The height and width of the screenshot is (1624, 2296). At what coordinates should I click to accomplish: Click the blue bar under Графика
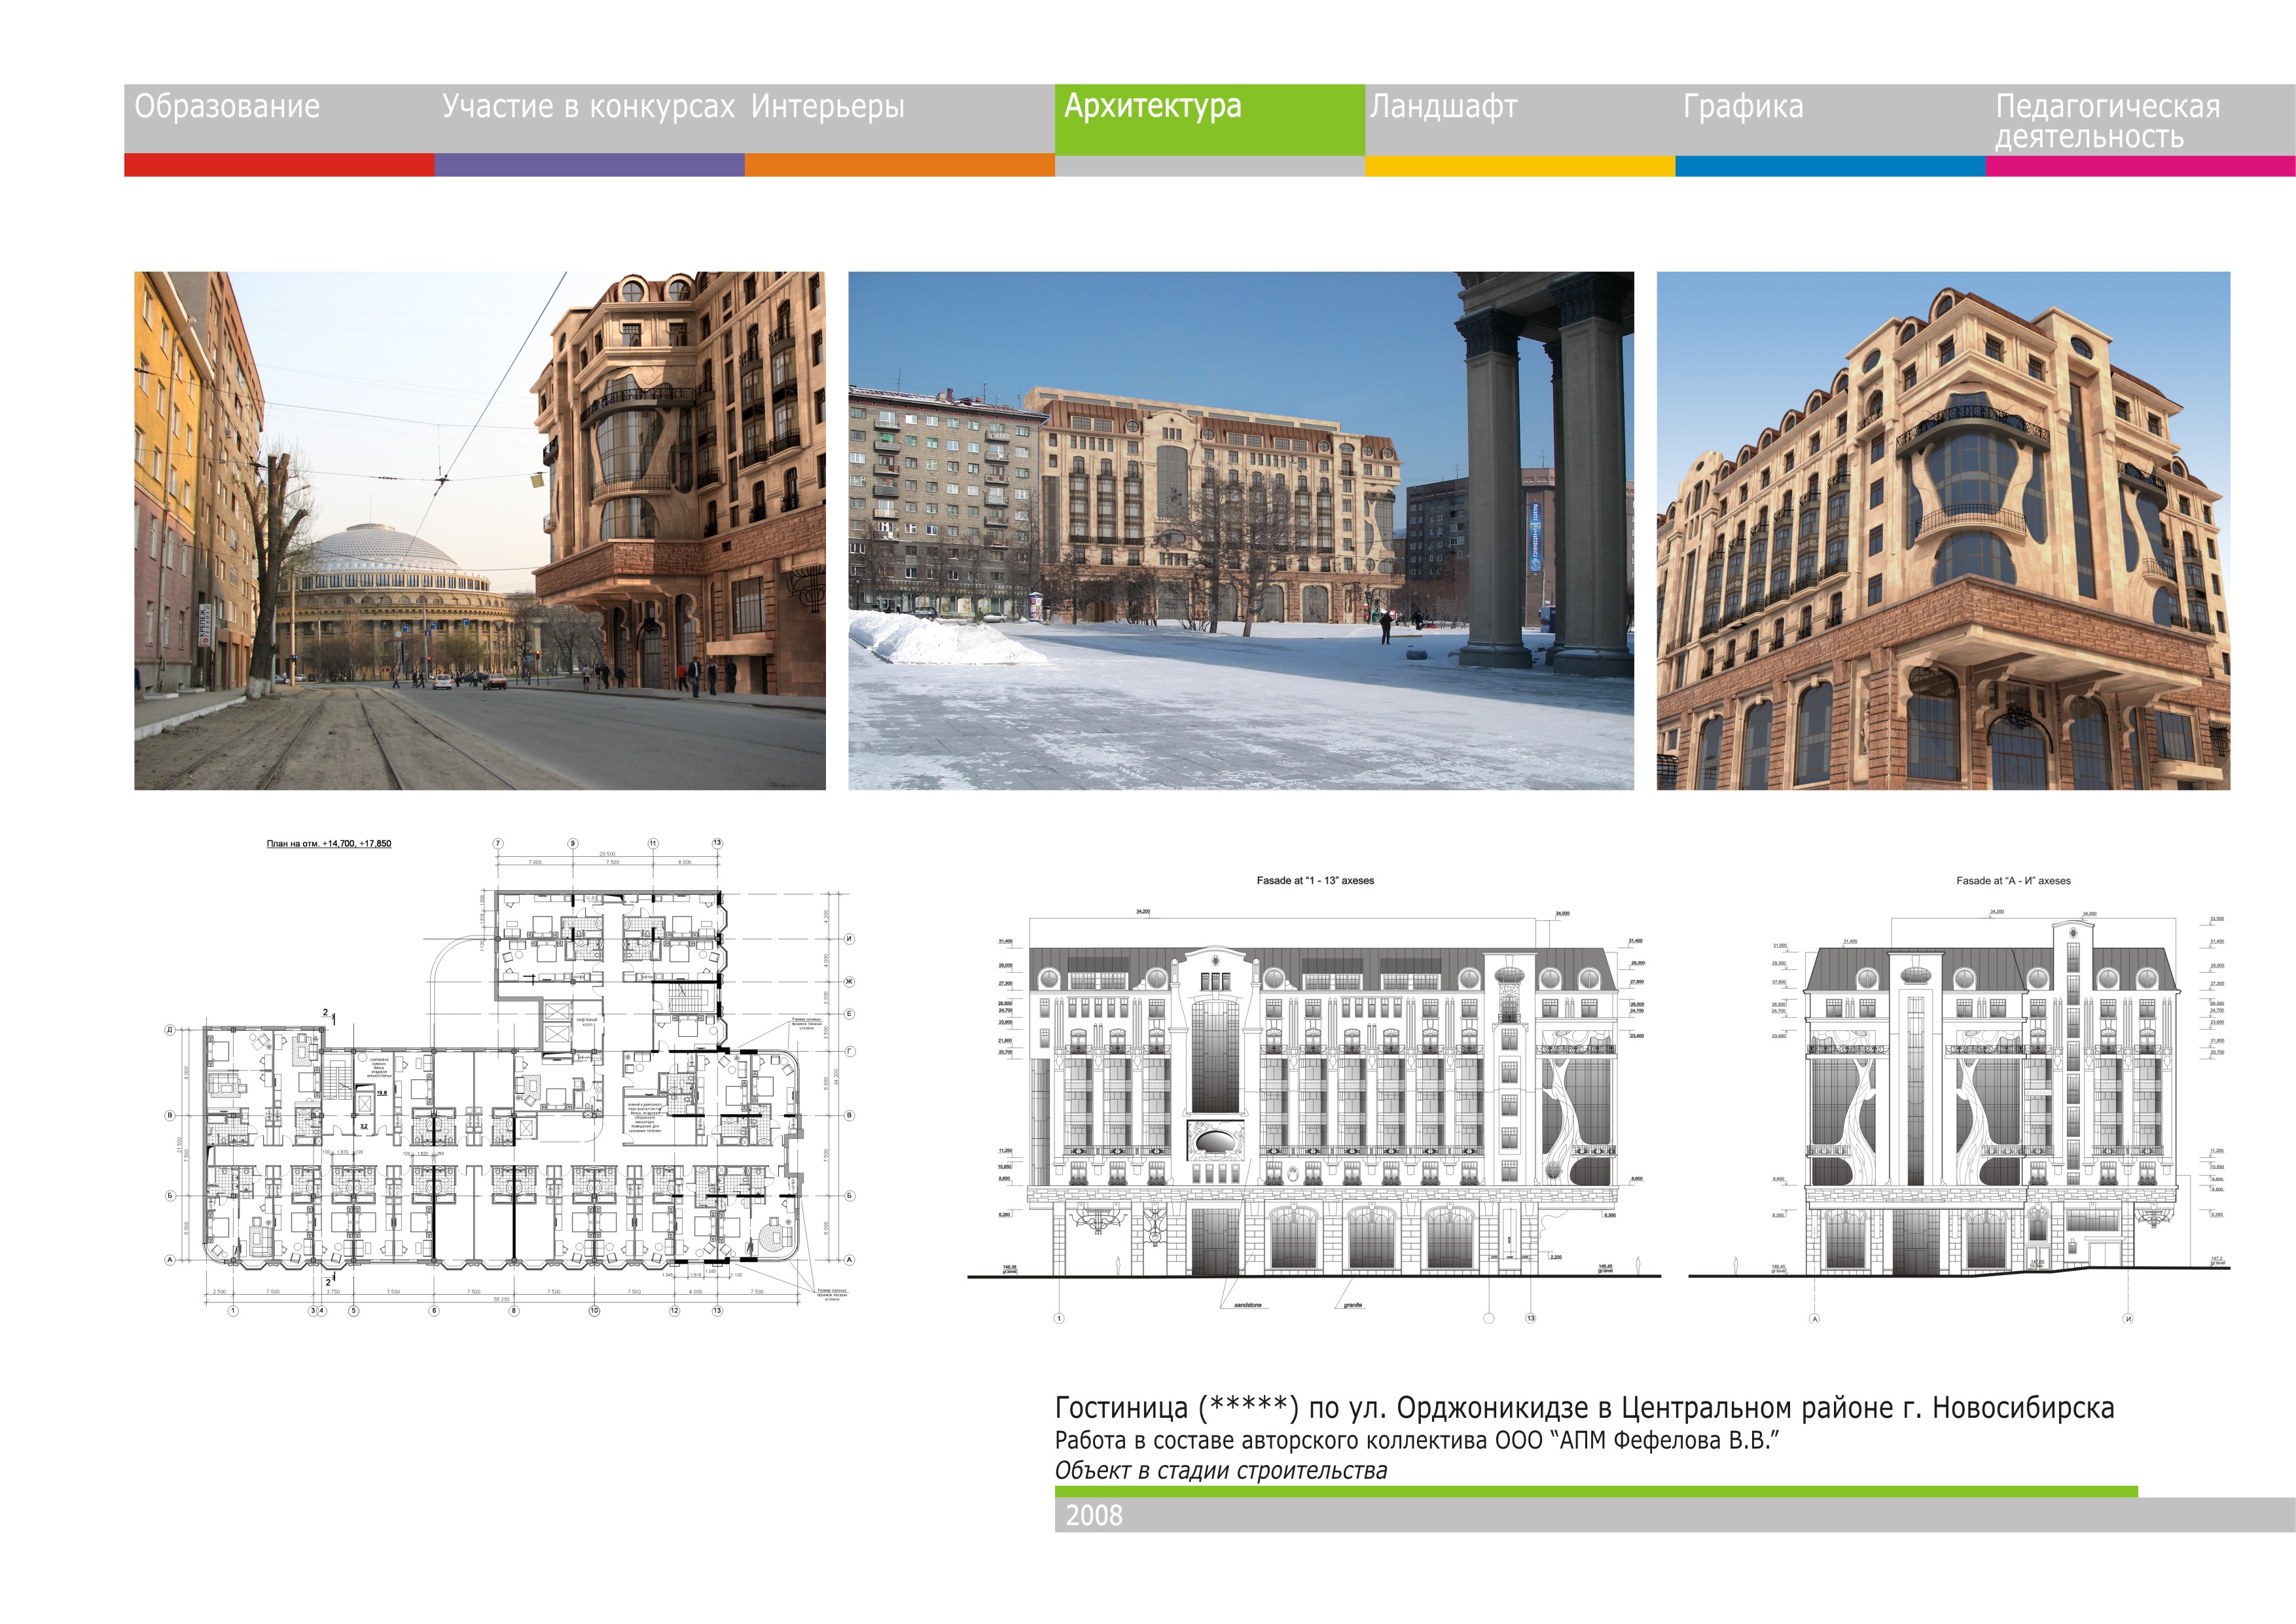coord(1830,166)
